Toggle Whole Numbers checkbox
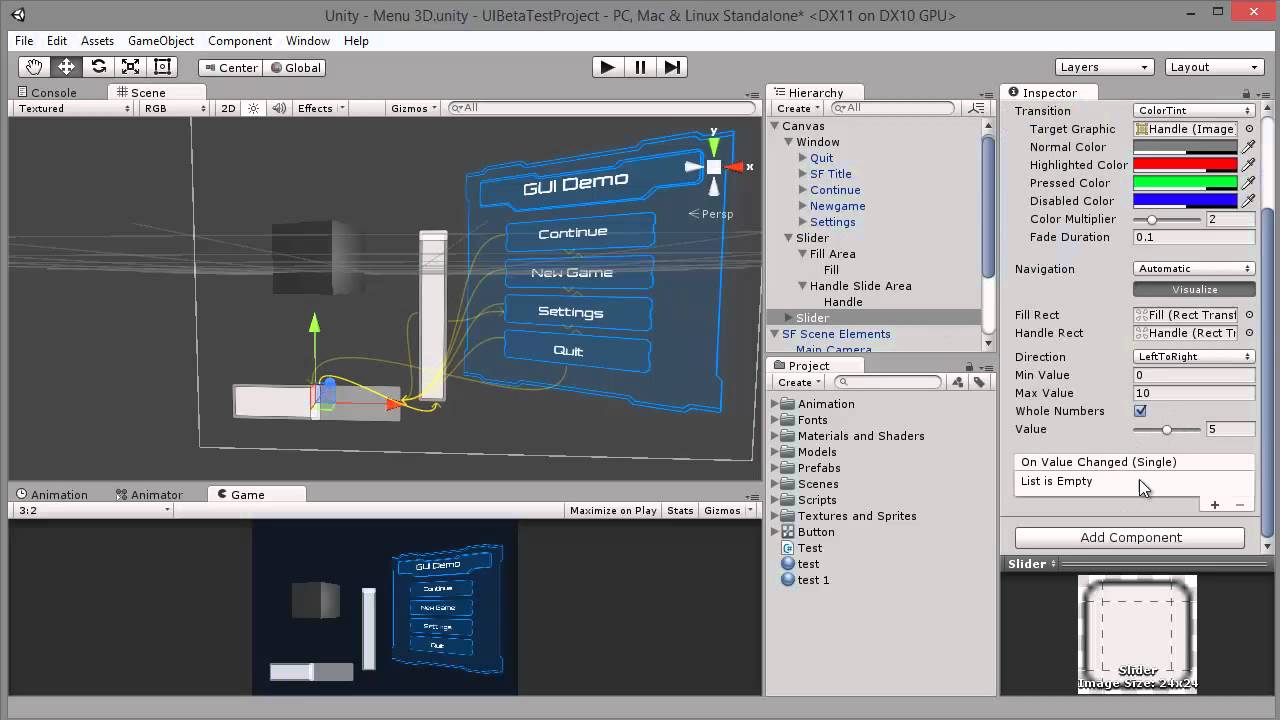The height and width of the screenshot is (720, 1280). [x=1140, y=411]
